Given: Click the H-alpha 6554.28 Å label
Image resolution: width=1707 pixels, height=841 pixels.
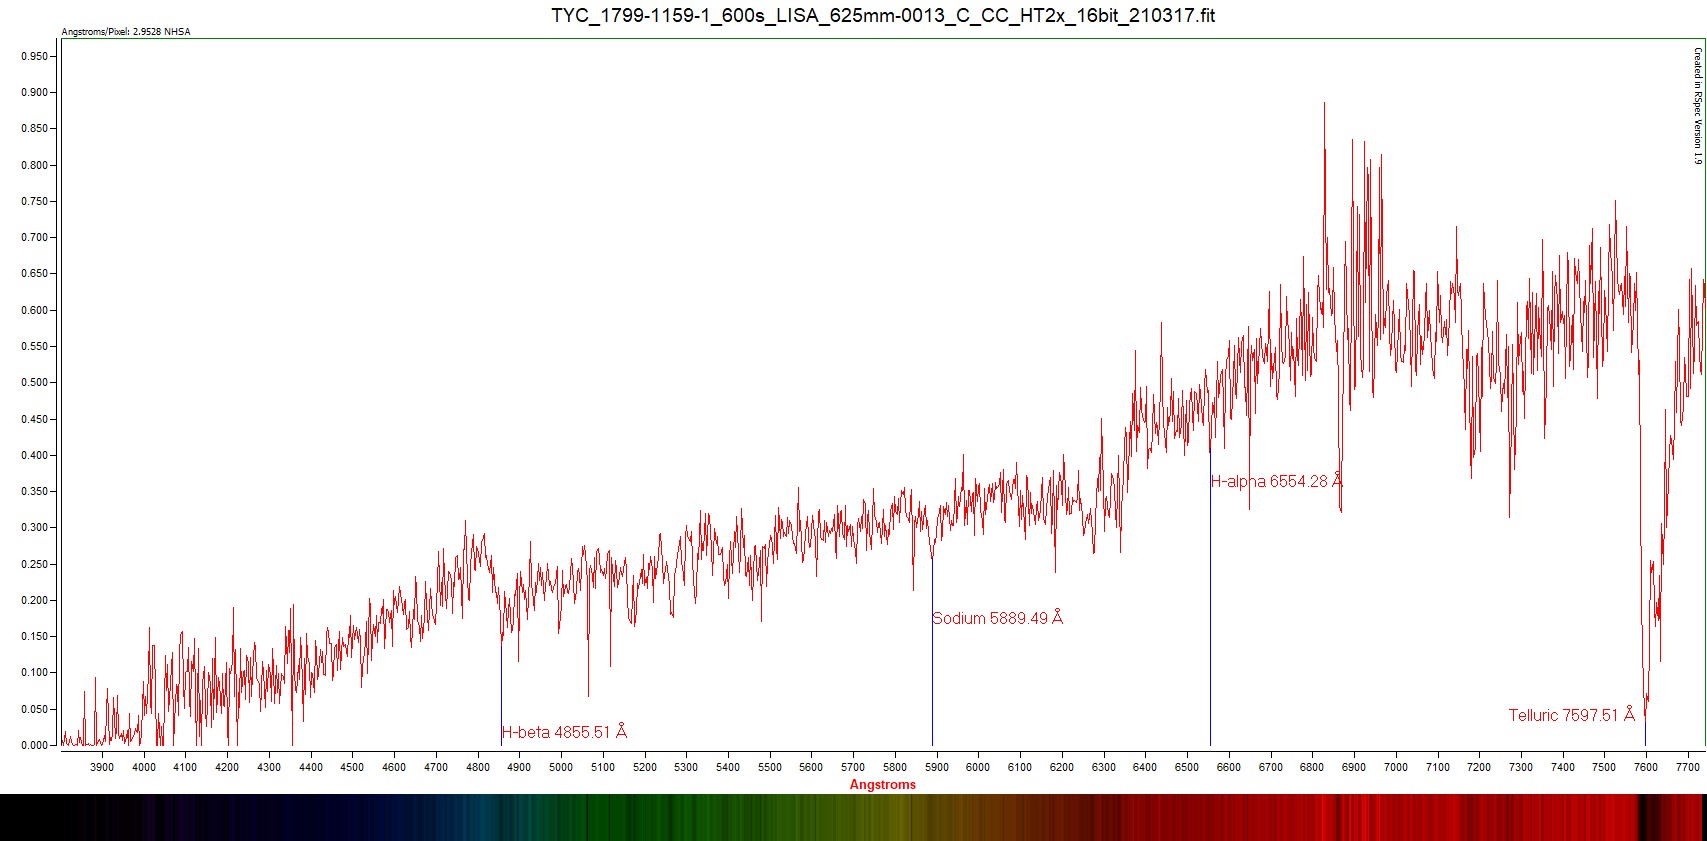Looking at the screenshot, I should pyautogui.click(x=1275, y=481).
